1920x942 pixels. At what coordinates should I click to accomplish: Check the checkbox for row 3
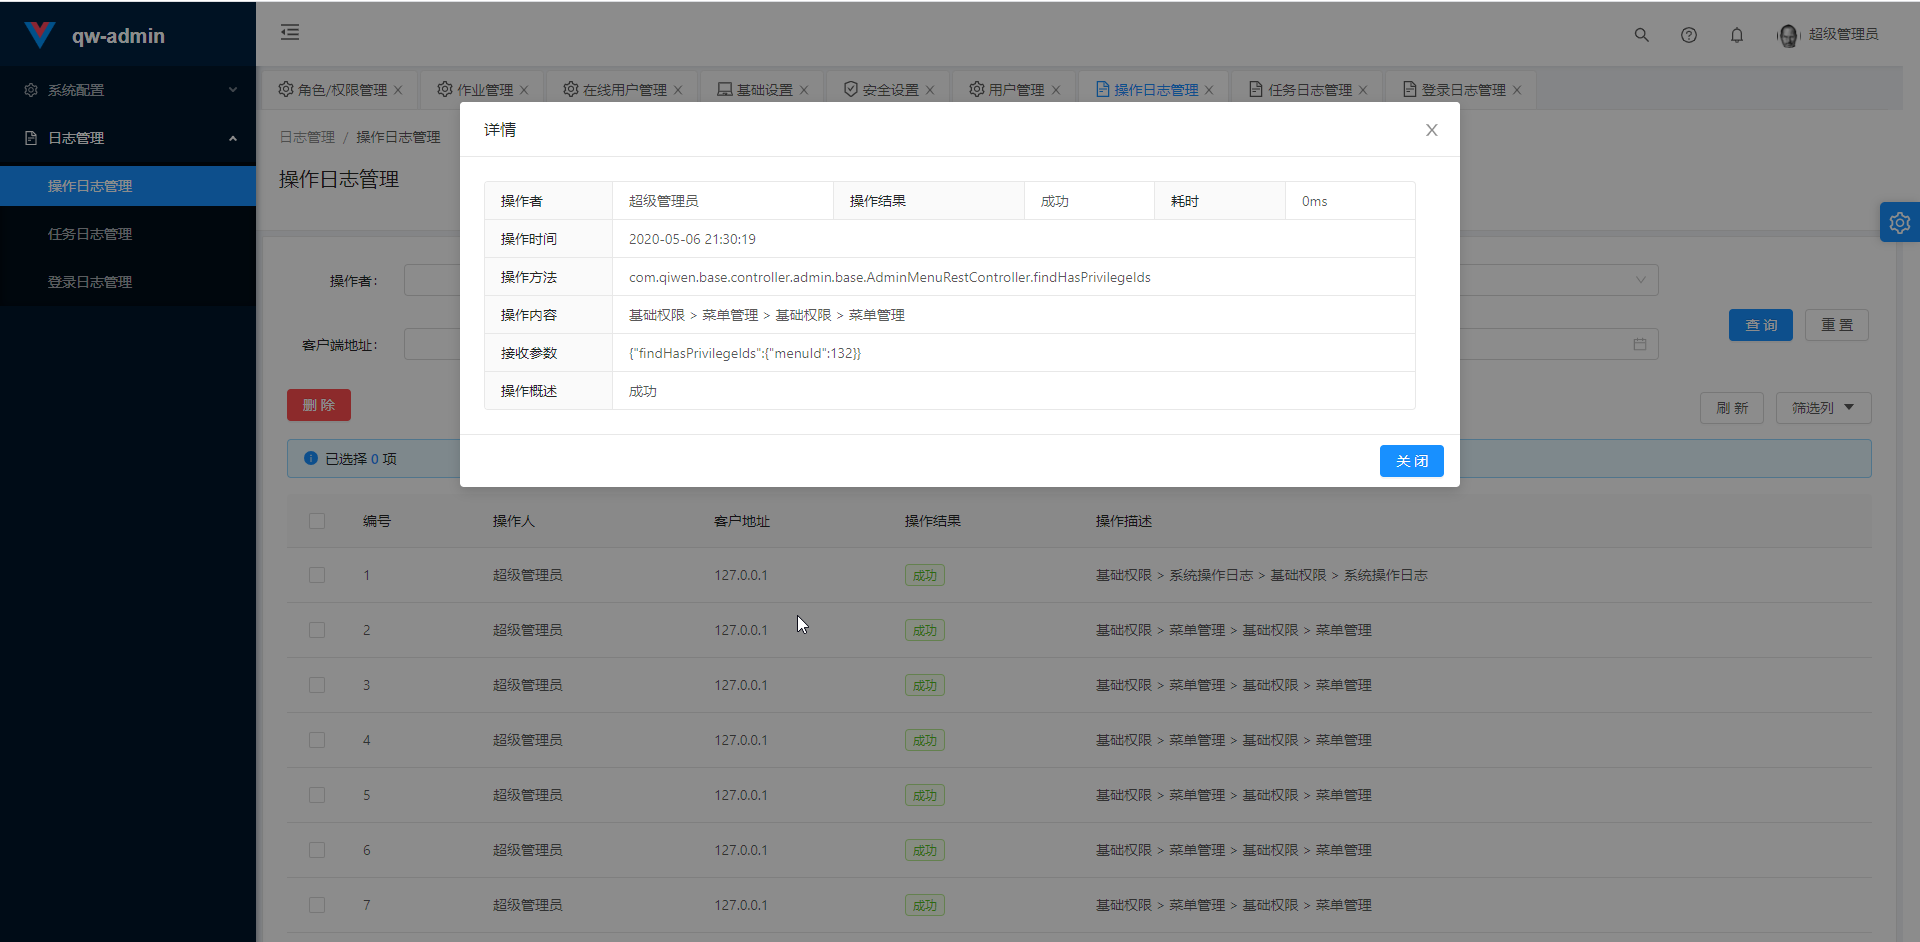[x=317, y=685]
